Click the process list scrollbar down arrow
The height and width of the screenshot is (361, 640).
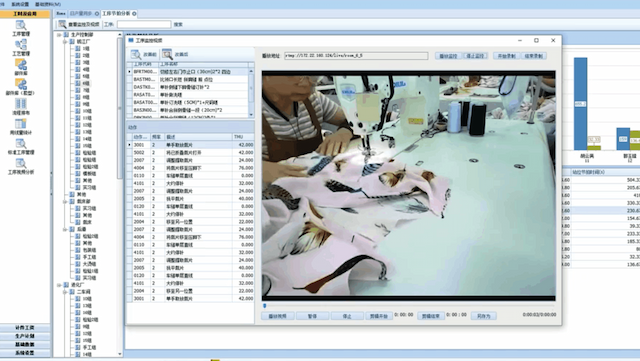tap(251, 115)
